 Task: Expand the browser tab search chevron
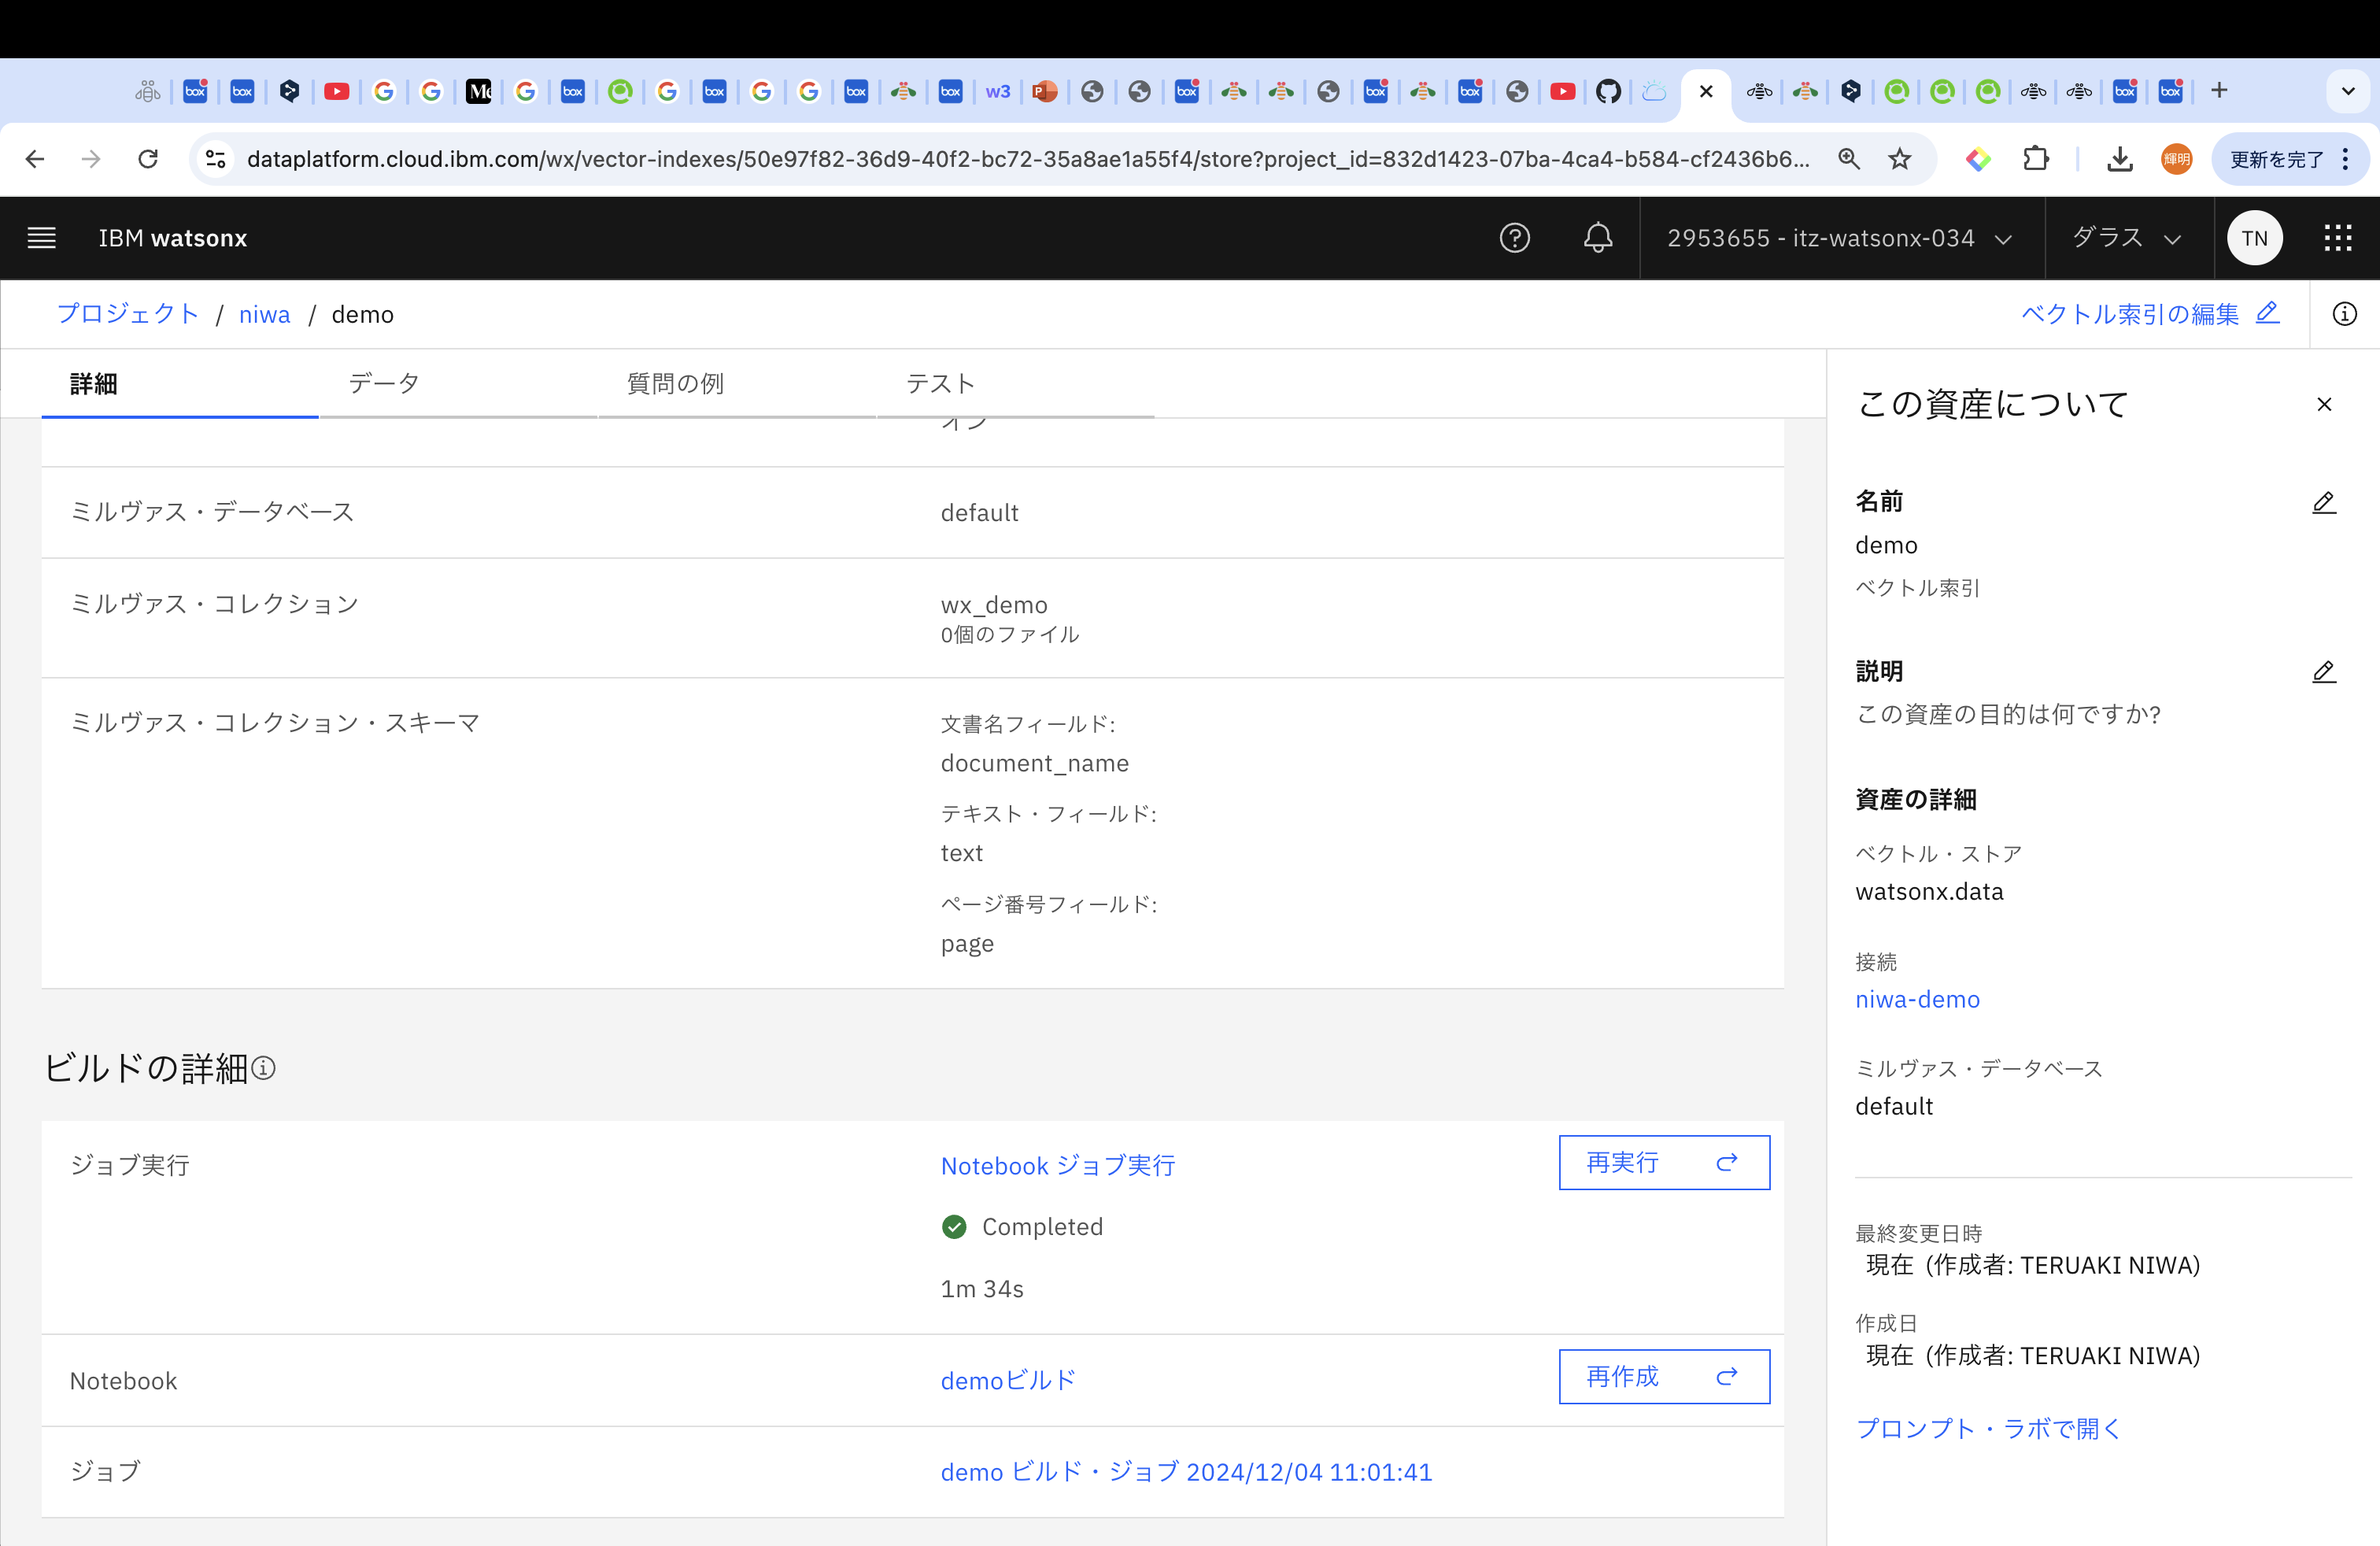point(2348,91)
